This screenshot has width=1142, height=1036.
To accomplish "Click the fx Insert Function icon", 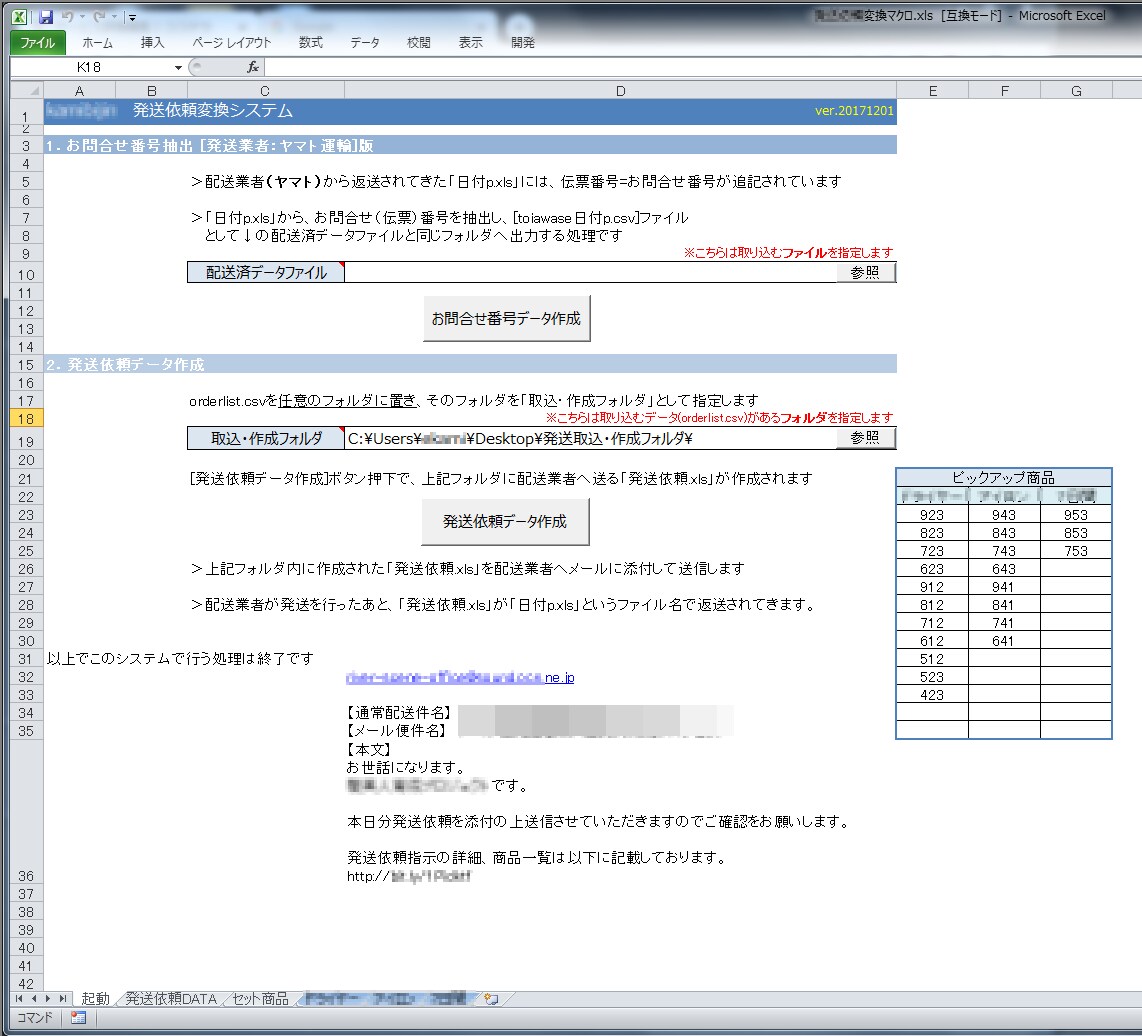I will click(253, 67).
